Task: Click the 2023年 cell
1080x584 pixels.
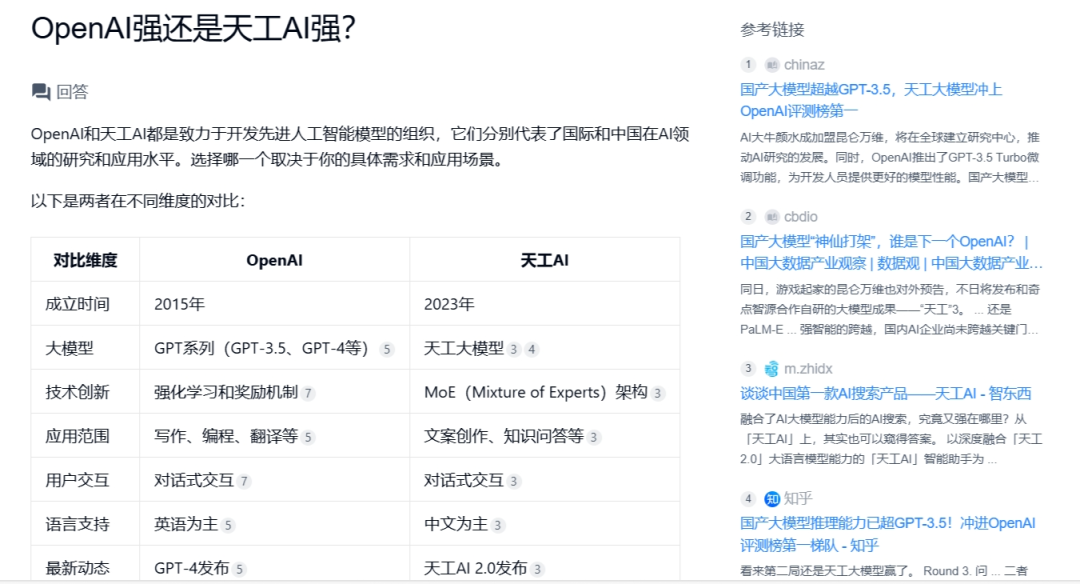Action: click(x=449, y=304)
